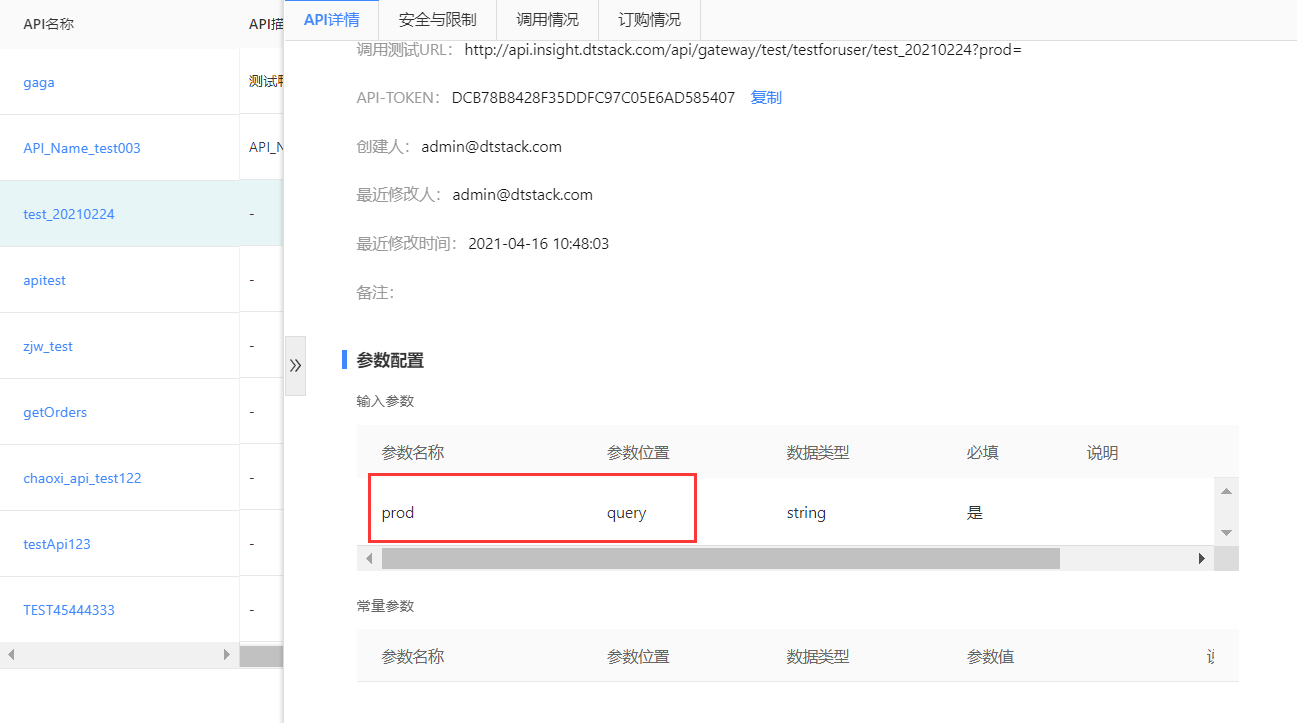Click the prod parameter row
1297x723 pixels.
point(532,513)
